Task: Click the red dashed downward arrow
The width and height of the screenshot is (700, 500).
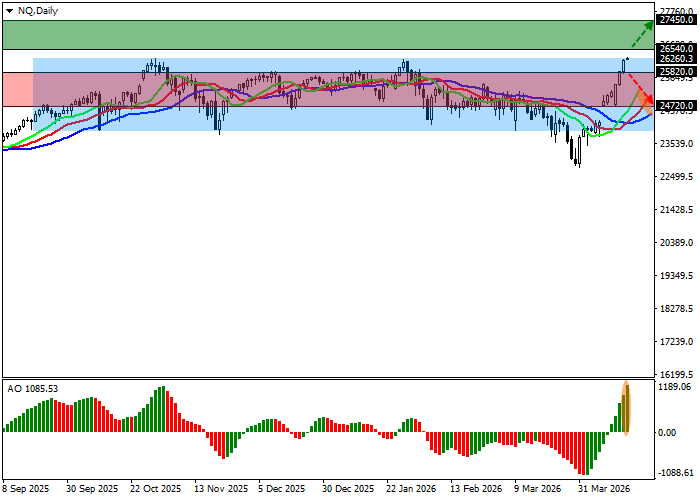Action: pyautogui.click(x=640, y=88)
